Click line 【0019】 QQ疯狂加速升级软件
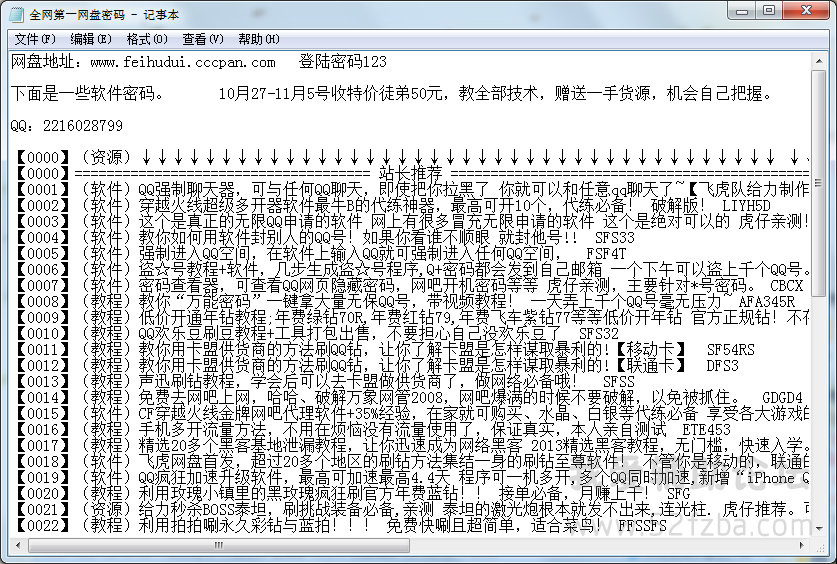Viewport: 837px width, 564px height. pos(411,478)
